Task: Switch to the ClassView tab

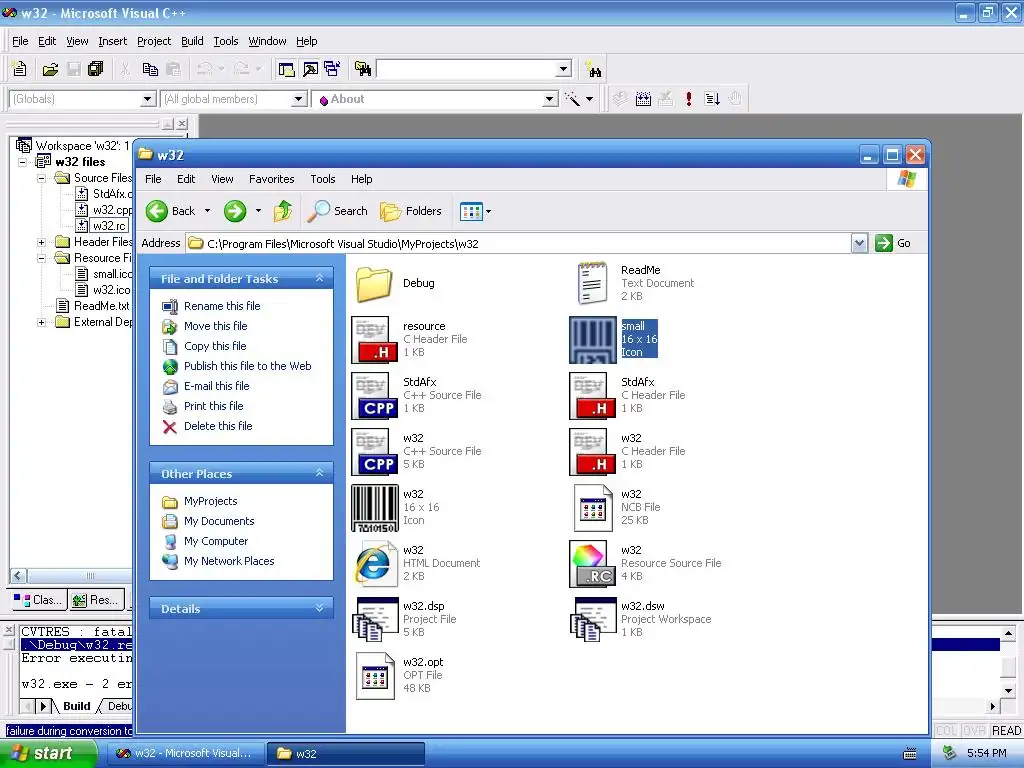Action: click(x=38, y=600)
